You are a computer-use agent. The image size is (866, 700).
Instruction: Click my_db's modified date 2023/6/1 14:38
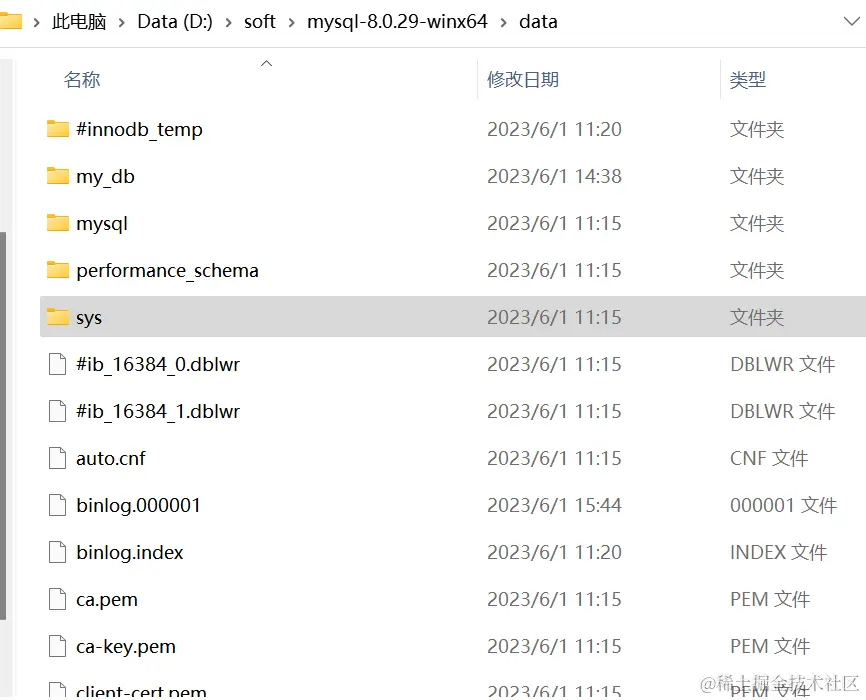555,176
